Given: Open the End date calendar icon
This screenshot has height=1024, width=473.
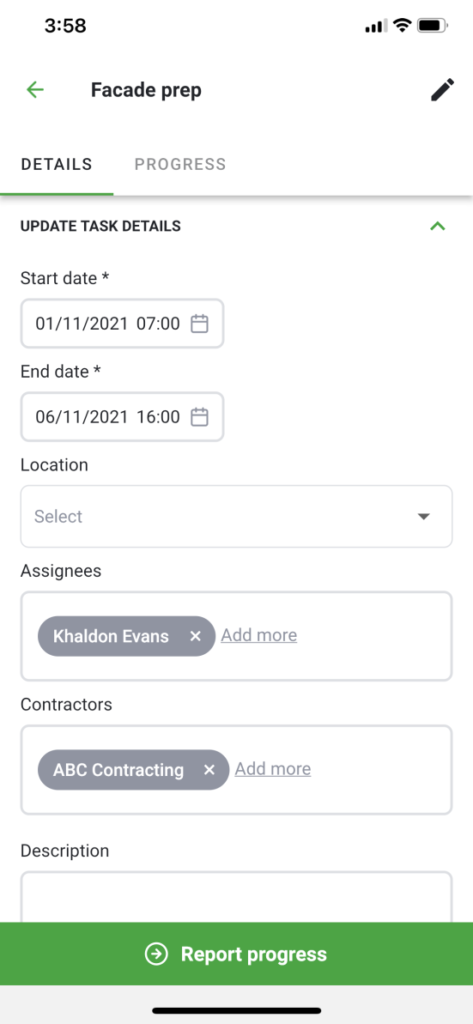Looking at the screenshot, I should (x=199, y=417).
